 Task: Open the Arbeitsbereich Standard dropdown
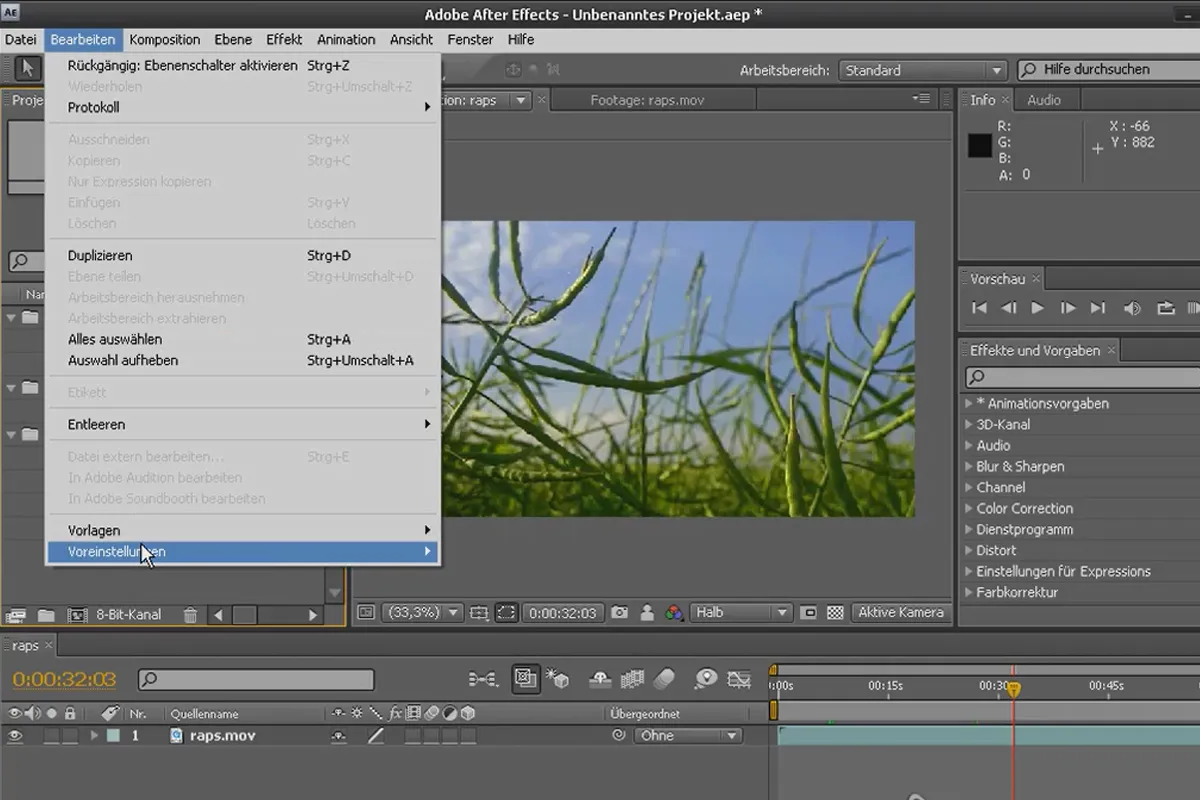[x=922, y=70]
